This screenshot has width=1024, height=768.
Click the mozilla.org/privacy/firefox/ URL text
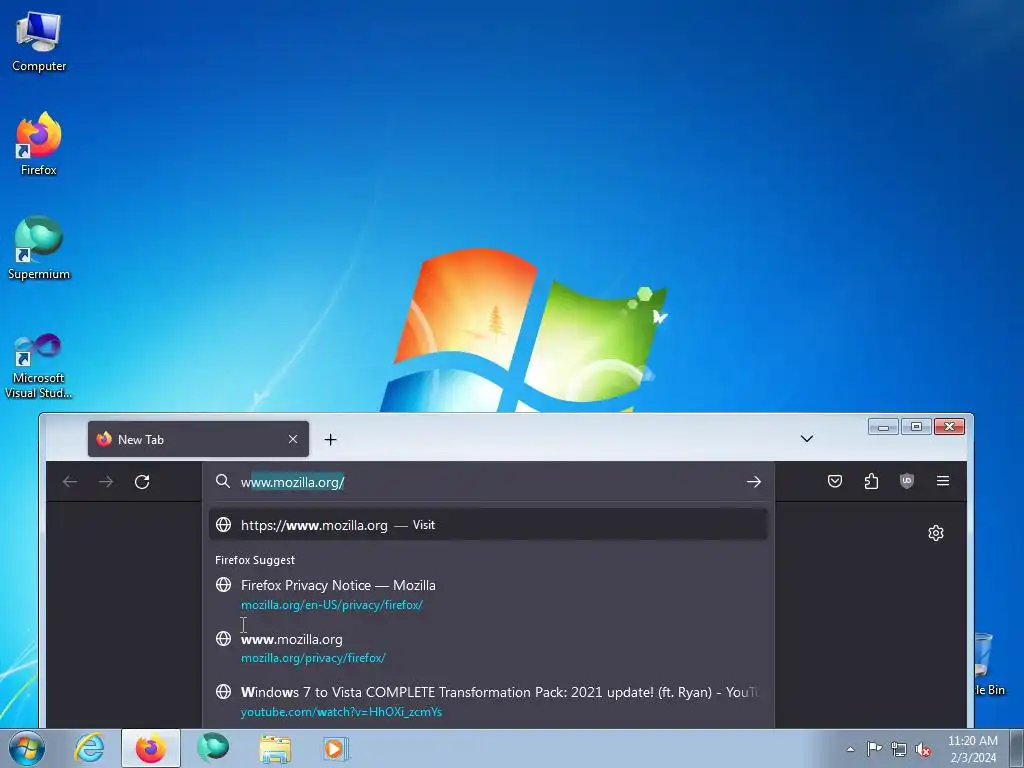pos(313,658)
